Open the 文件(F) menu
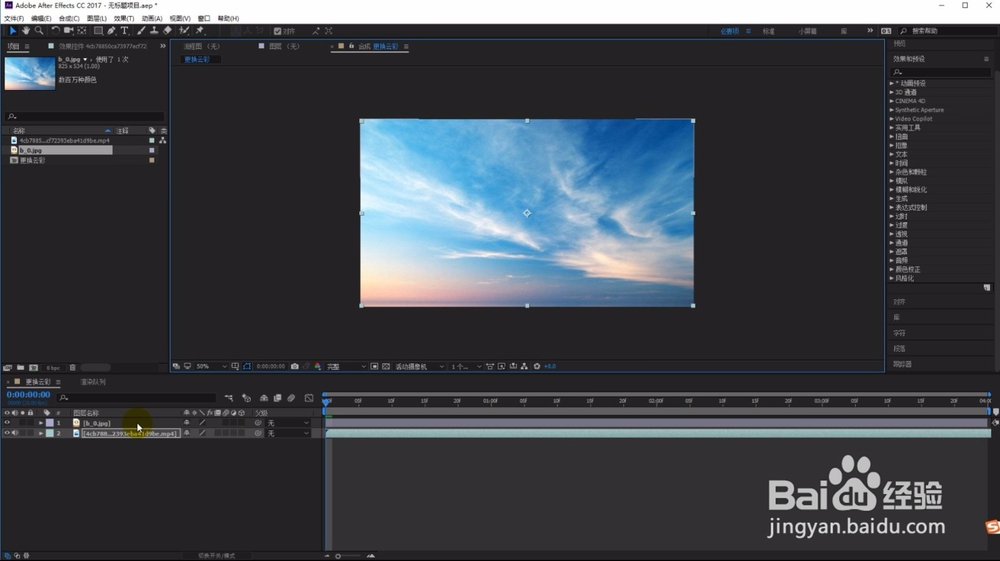Viewport: 1000px width, 561px height. click(14, 18)
